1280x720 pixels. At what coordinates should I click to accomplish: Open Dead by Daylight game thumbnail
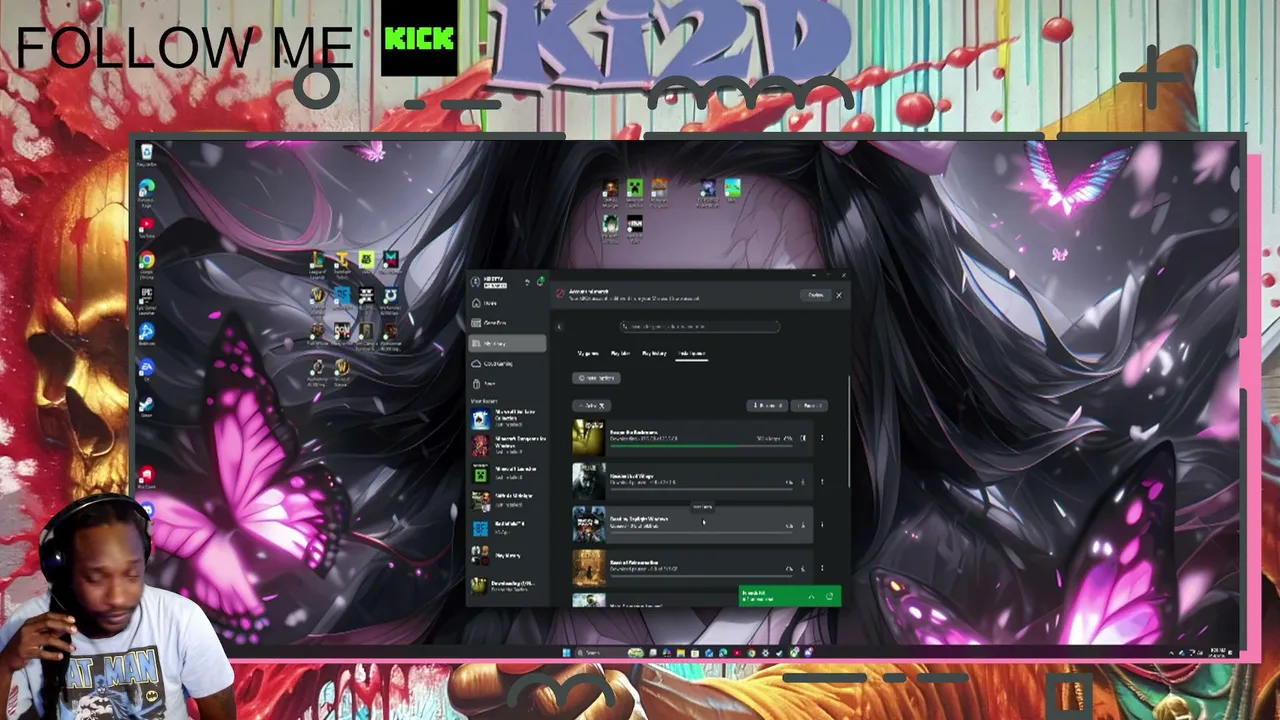tap(588, 524)
